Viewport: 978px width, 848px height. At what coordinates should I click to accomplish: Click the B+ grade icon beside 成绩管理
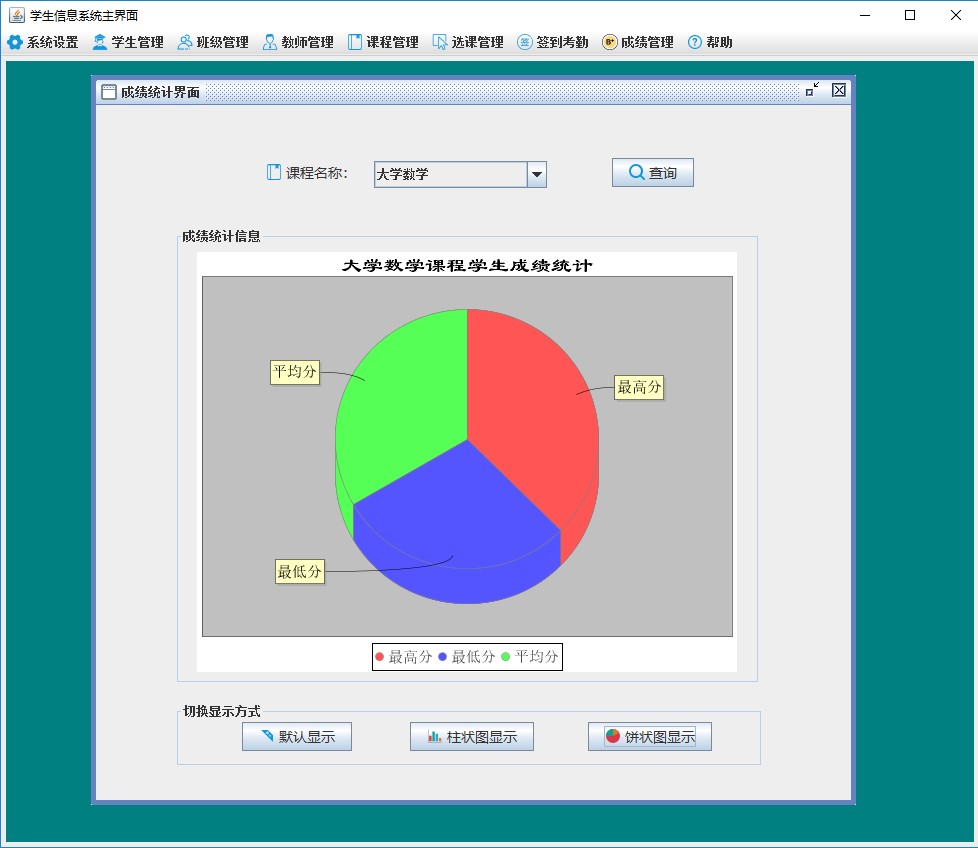[x=609, y=42]
